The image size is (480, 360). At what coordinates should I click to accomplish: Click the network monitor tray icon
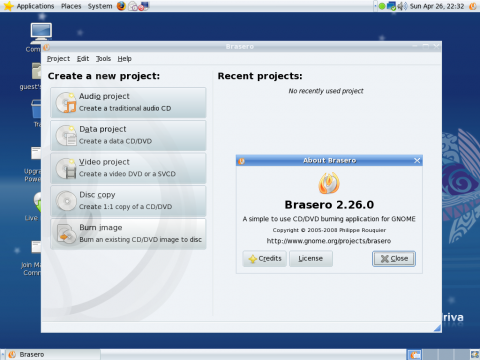coord(391,6)
